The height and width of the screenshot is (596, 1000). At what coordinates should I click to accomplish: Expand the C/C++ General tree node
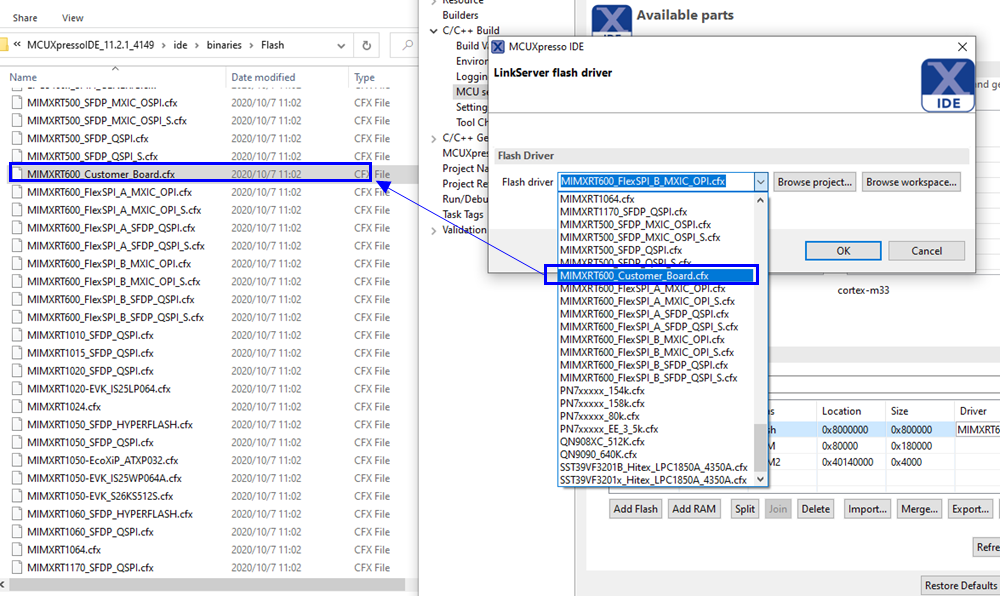point(434,138)
